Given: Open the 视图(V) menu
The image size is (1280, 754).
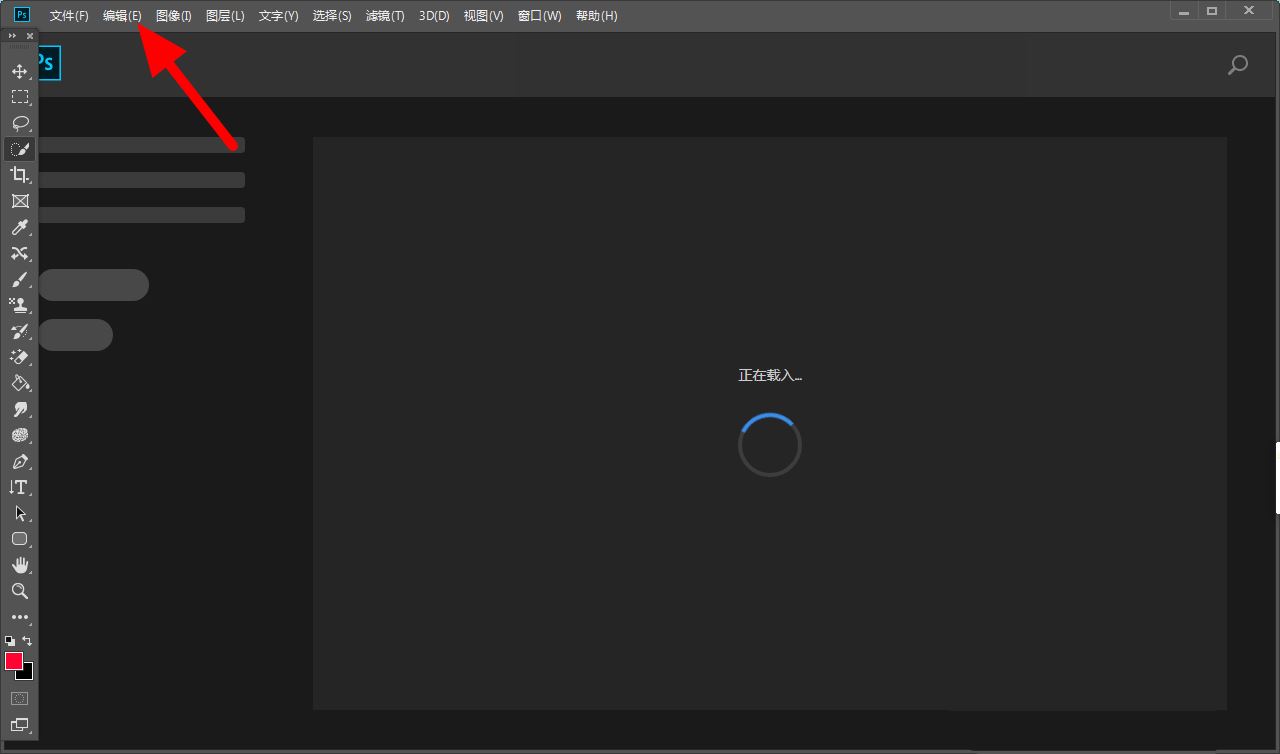Looking at the screenshot, I should (483, 16).
